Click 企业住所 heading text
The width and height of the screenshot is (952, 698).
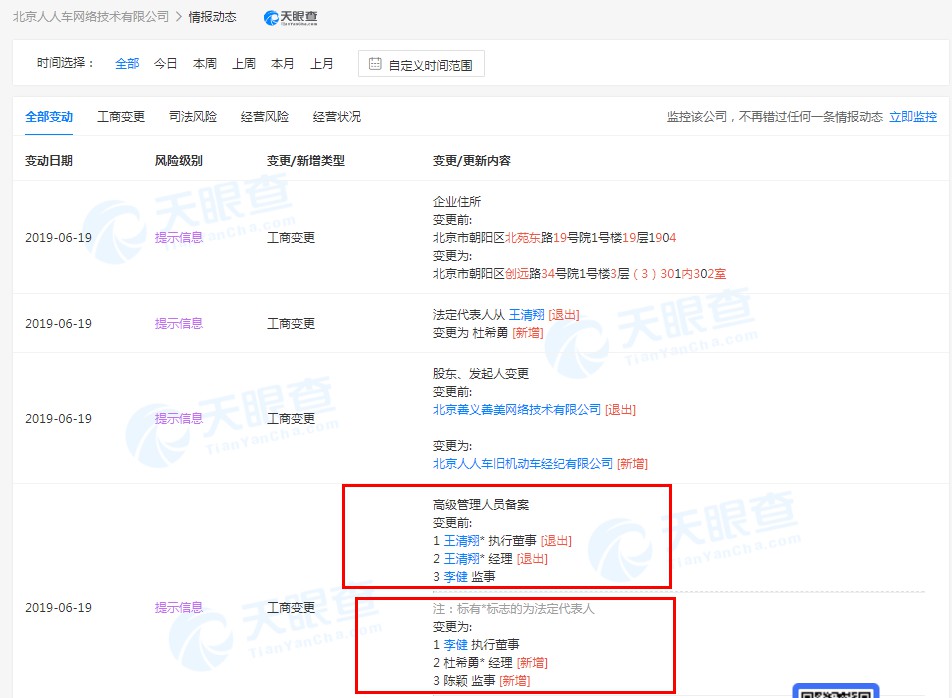[457, 202]
